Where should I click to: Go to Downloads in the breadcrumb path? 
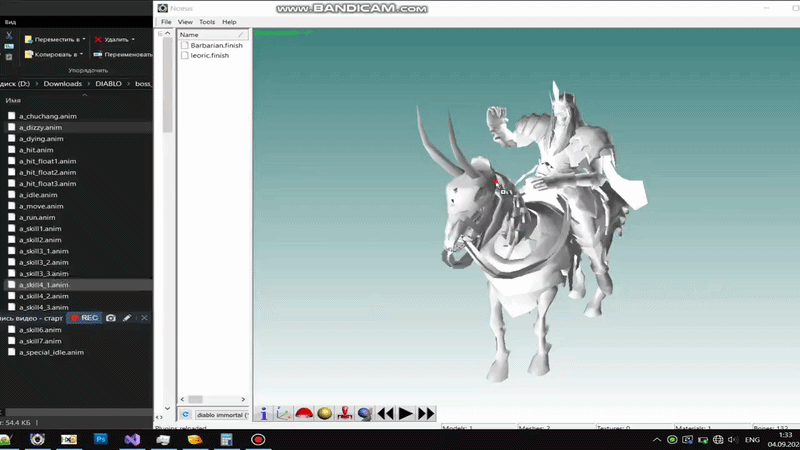62,84
